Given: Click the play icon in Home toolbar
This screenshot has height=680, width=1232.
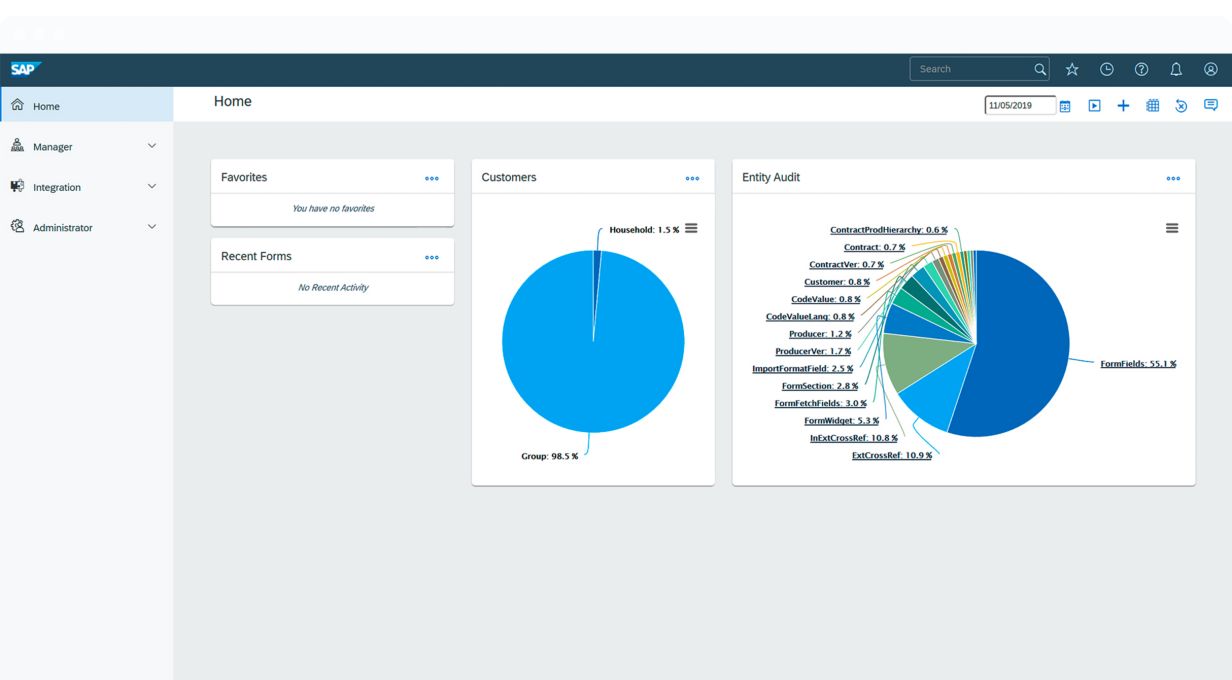Looking at the screenshot, I should coord(1094,106).
